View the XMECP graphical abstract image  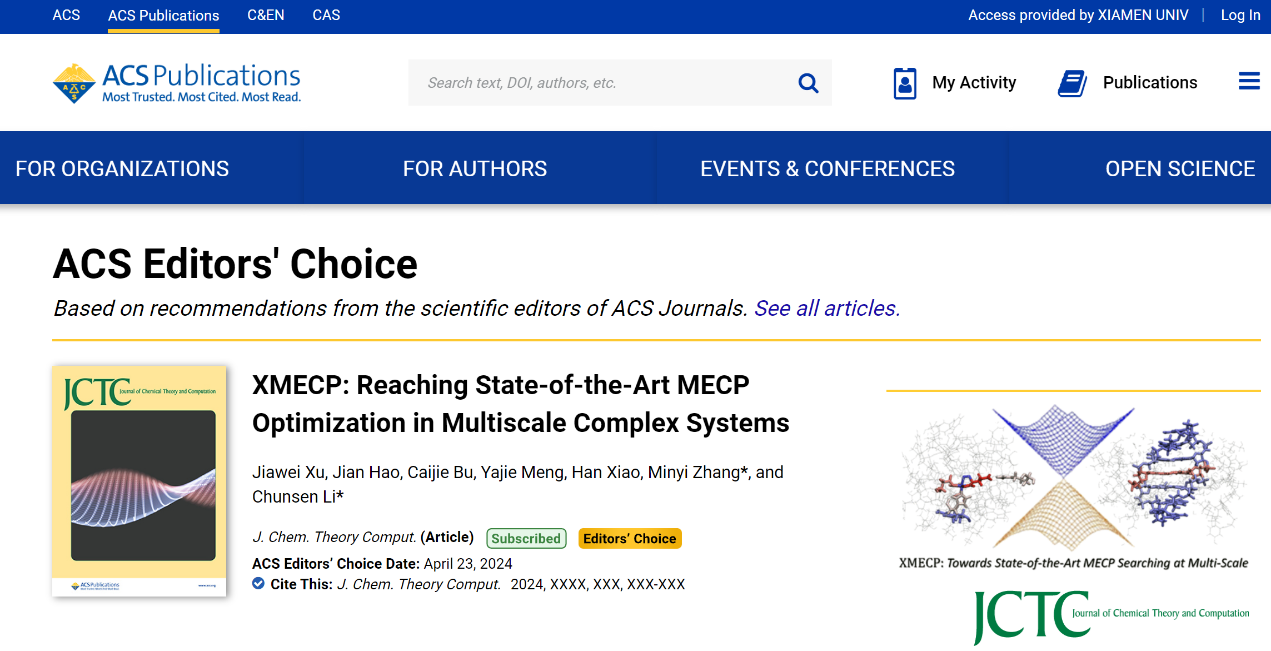tap(1074, 485)
